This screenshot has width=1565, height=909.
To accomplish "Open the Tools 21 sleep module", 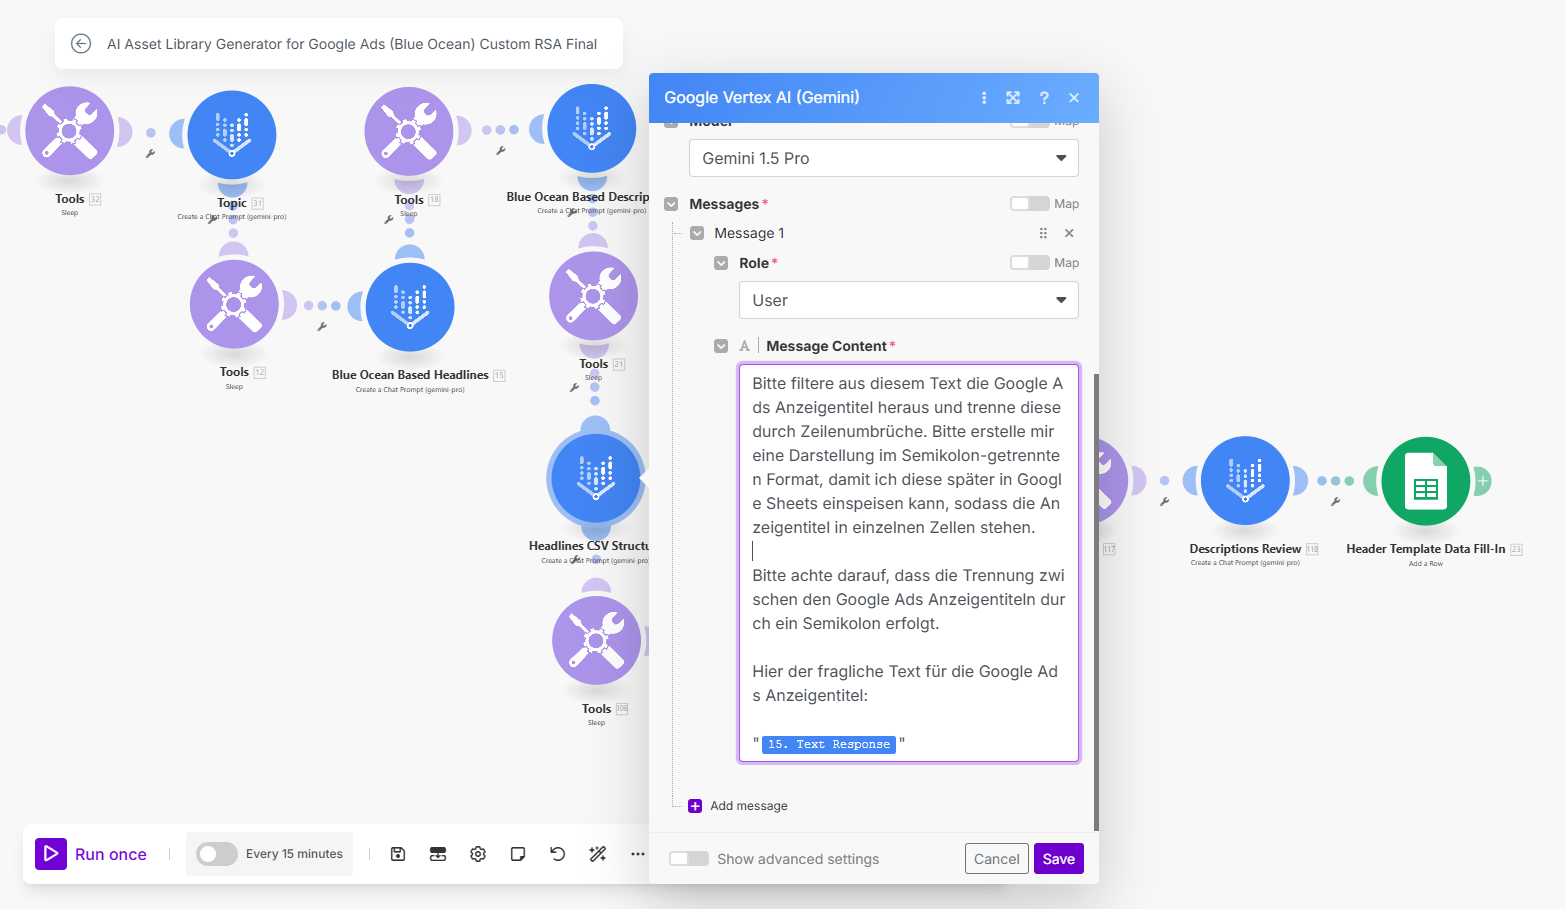I will pyautogui.click(x=593, y=296).
